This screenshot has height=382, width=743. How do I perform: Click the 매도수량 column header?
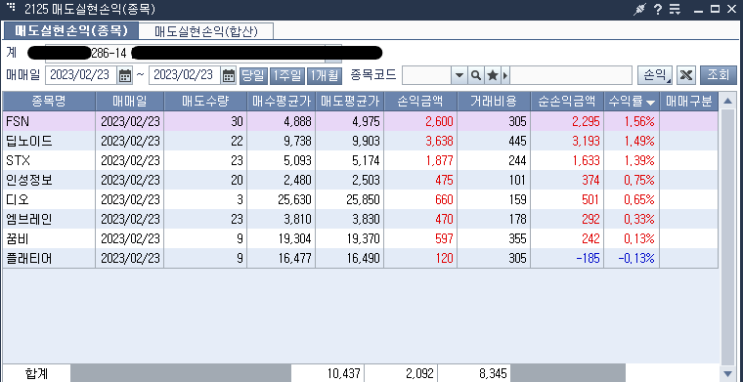click(205, 101)
